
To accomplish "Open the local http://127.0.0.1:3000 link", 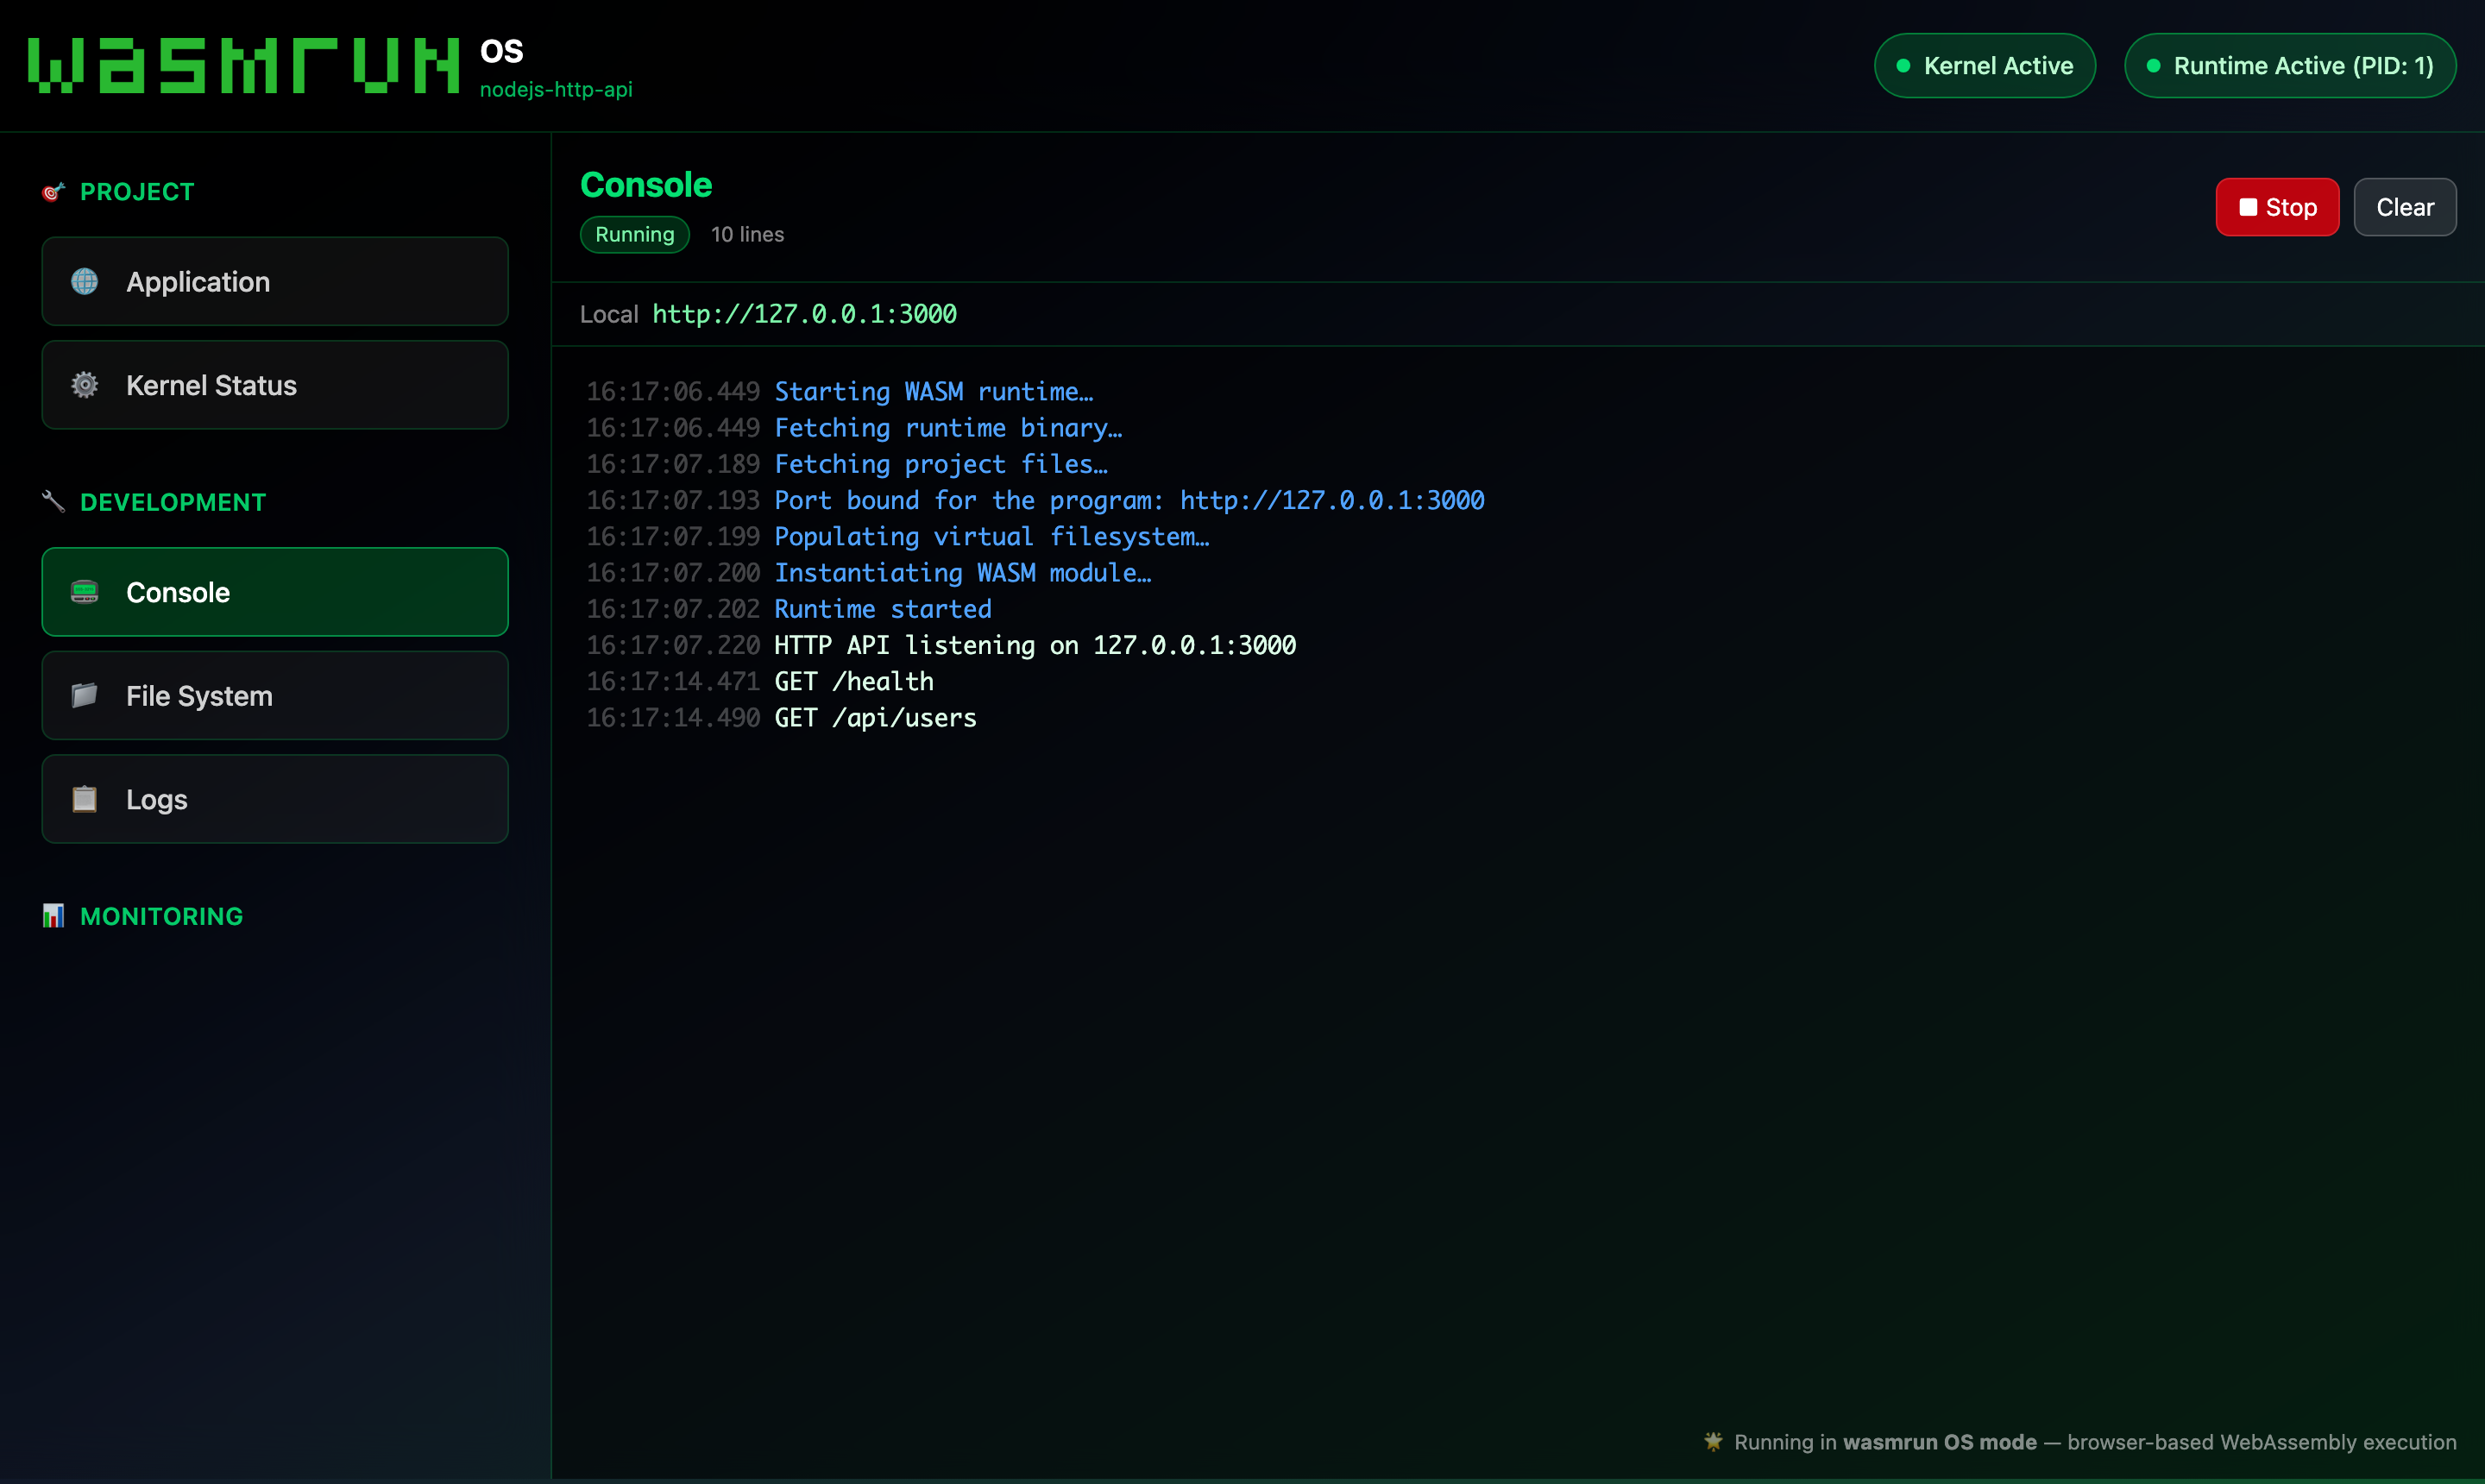I will coord(804,314).
